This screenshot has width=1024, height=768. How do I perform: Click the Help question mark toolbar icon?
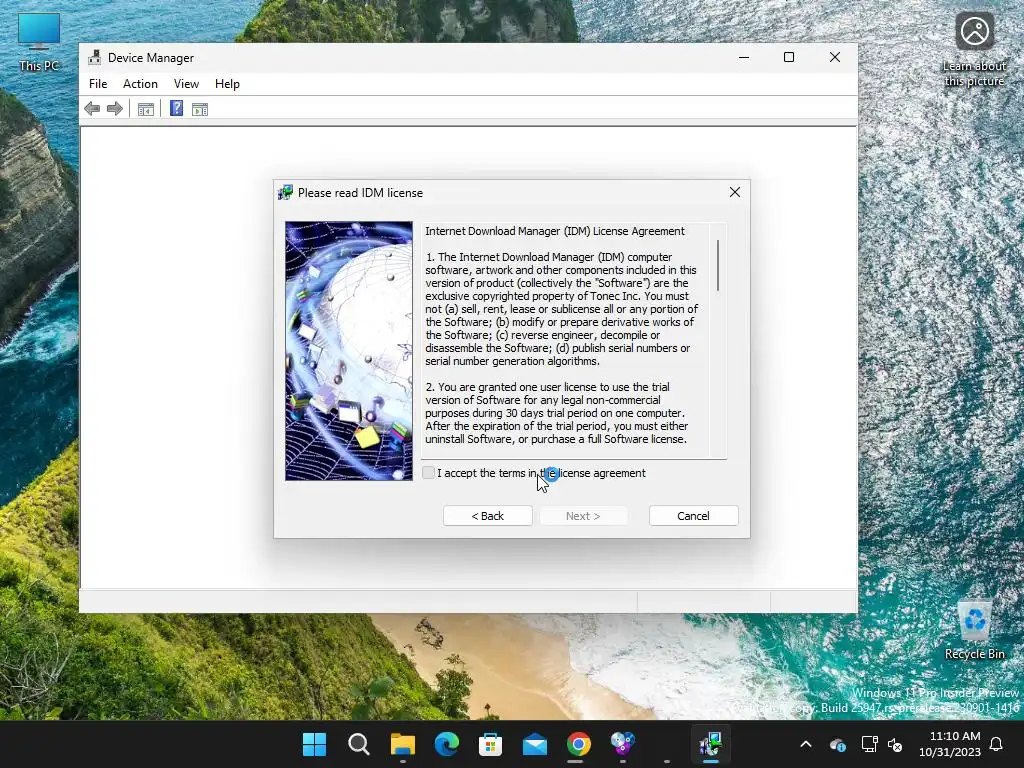(176, 108)
